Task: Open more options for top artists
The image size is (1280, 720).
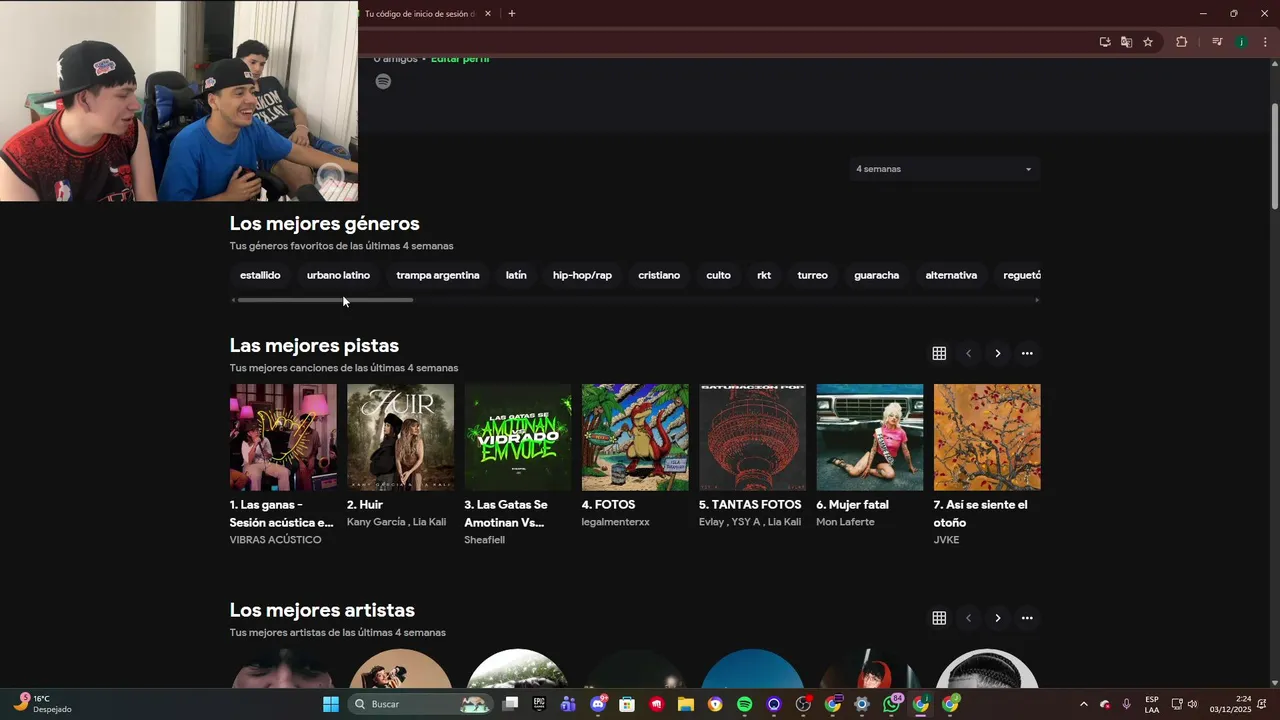Action: pyautogui.click(x=1027, y=618)
